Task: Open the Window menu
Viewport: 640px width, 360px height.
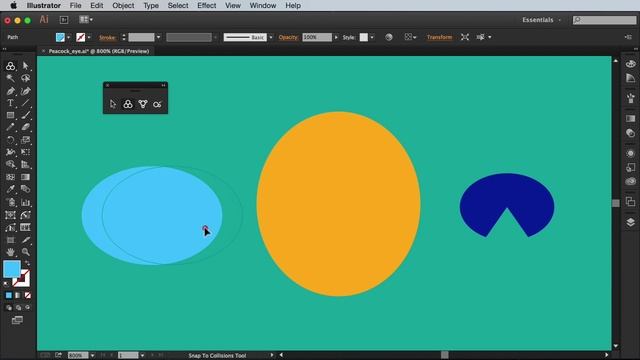Action: pos(263,5)
